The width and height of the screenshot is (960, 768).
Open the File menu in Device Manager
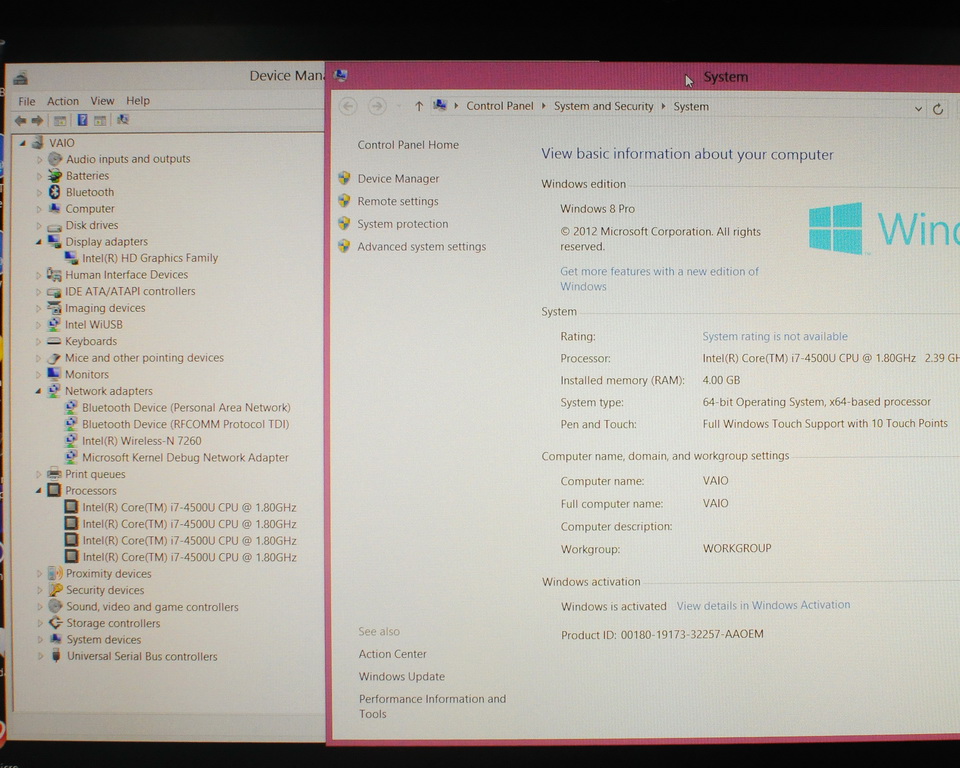pos(27,101)
